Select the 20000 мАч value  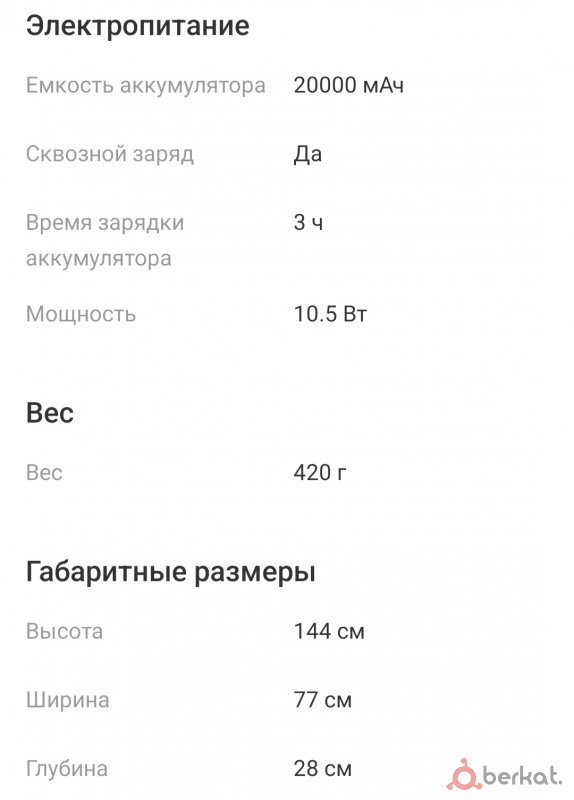pyautogui.click(x=348, y=85)
